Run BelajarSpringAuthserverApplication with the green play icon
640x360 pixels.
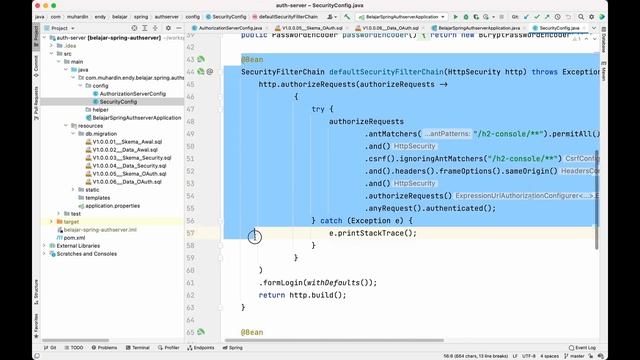(x=456, y=17)
